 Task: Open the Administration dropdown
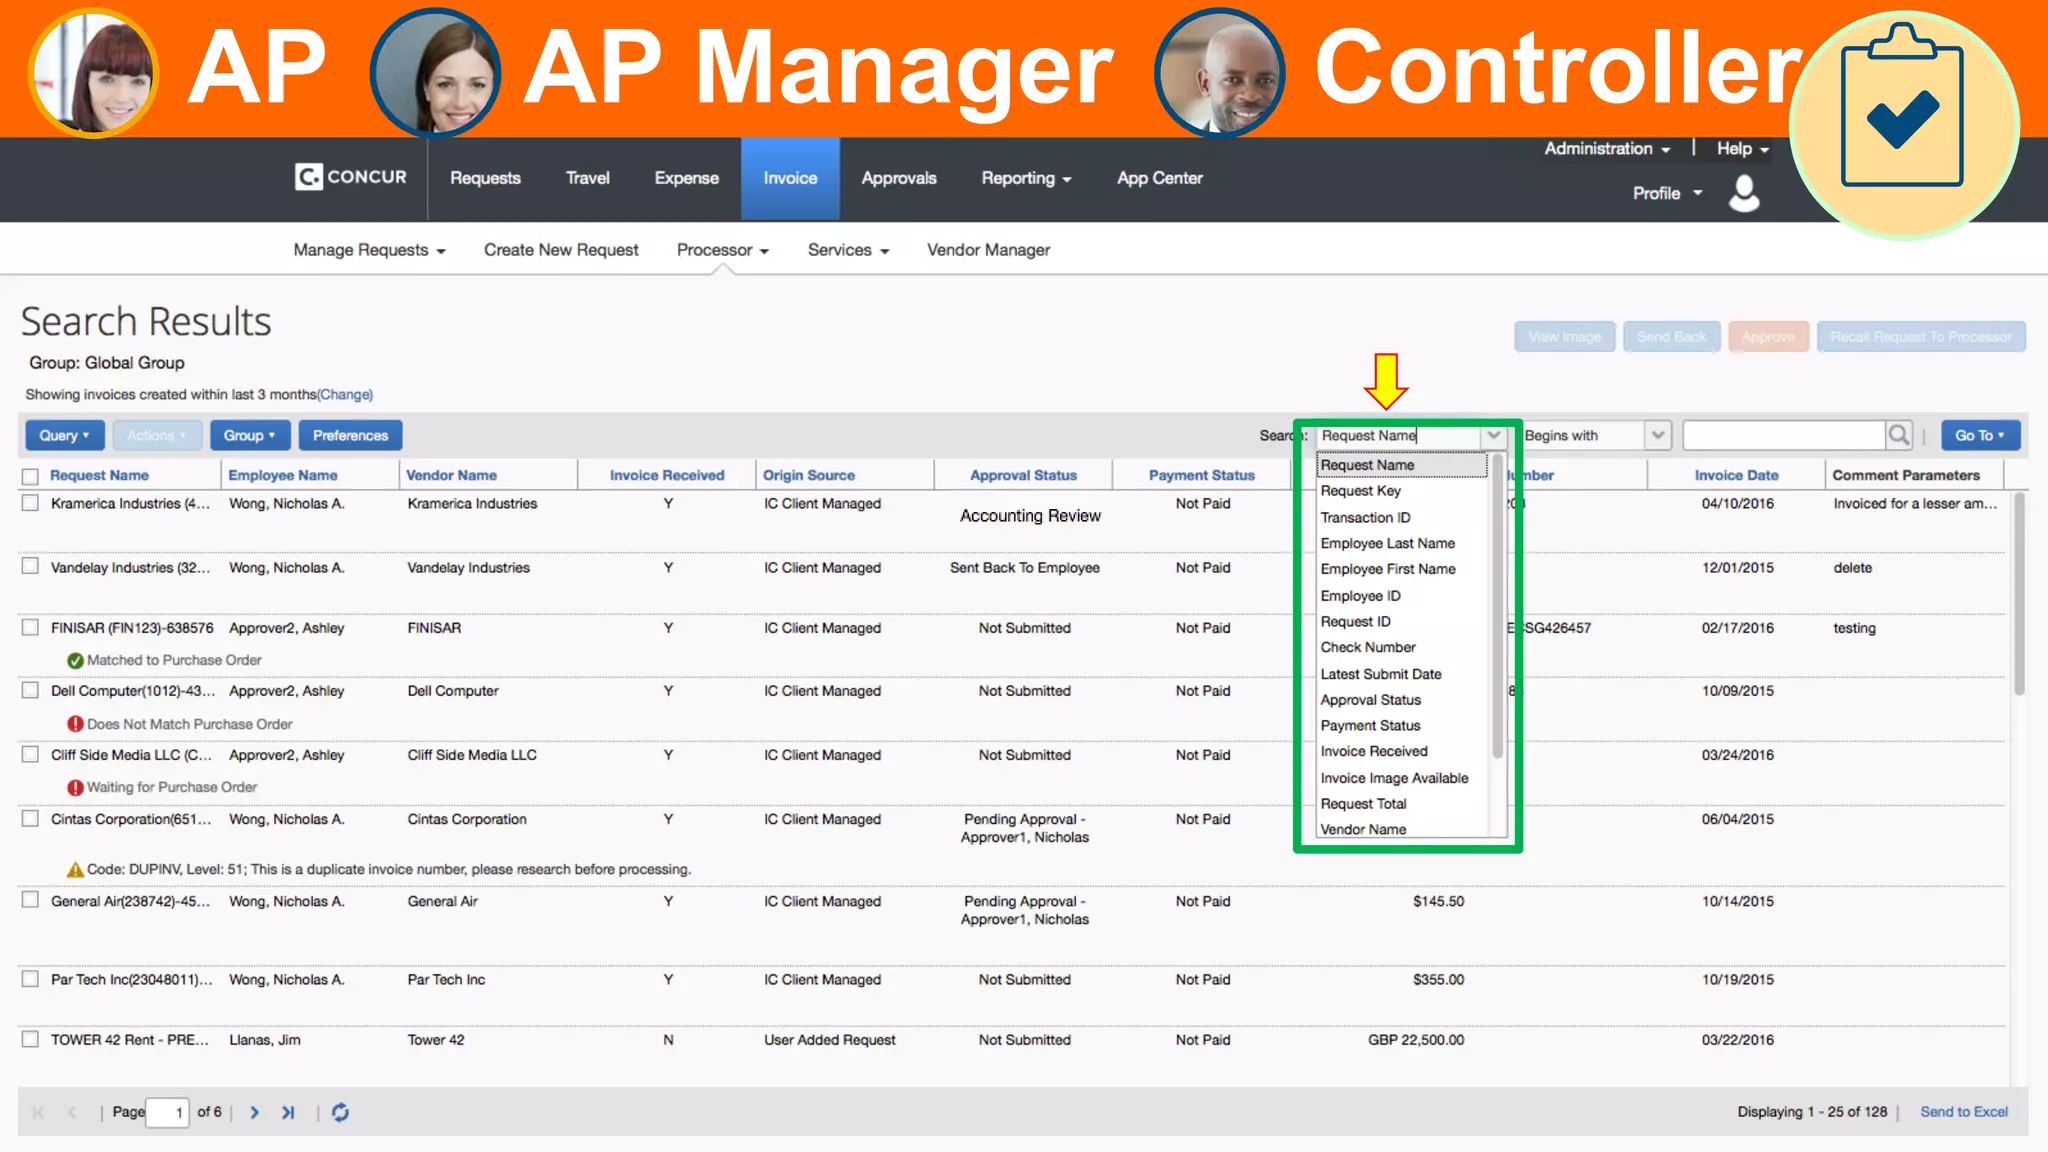click(x=1607, y=148)
